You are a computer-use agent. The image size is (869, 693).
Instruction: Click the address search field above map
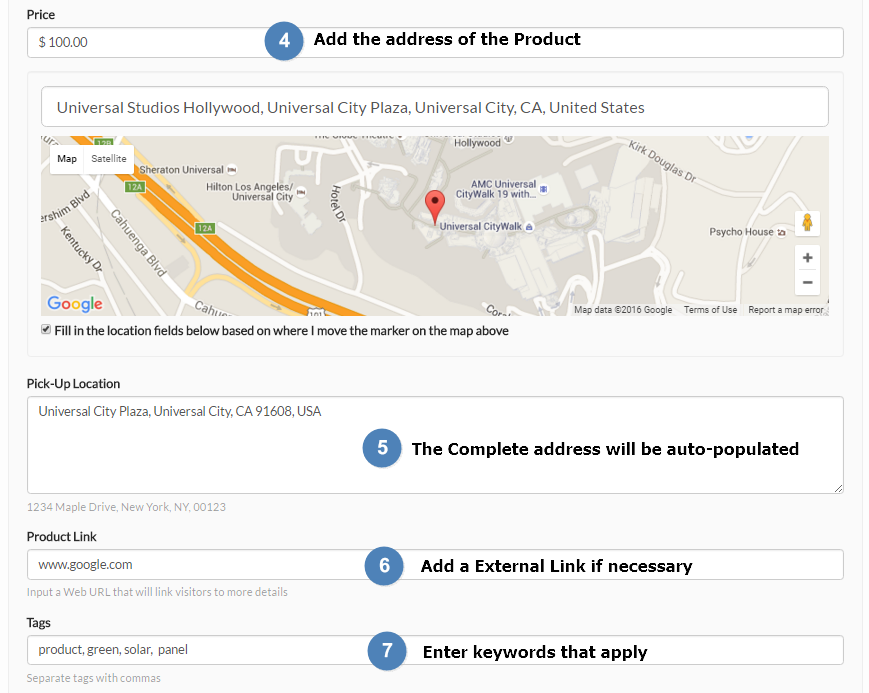click(x=435, y=107)
